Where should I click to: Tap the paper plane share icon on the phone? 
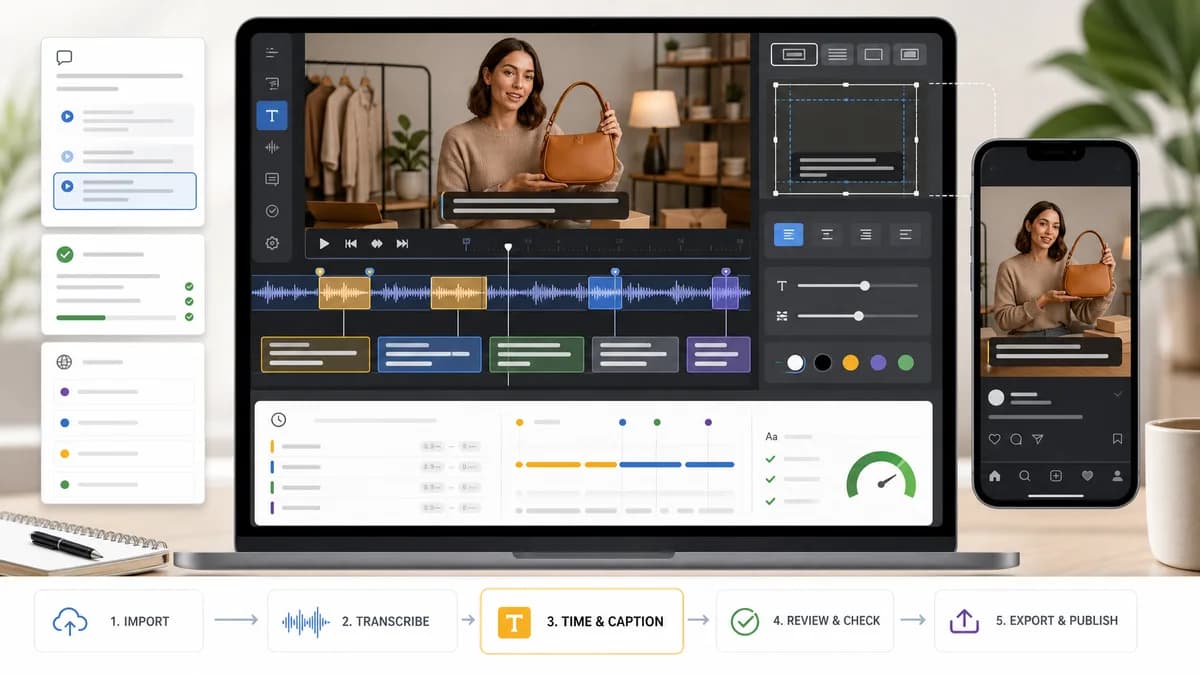click(x=1038, y=439)
